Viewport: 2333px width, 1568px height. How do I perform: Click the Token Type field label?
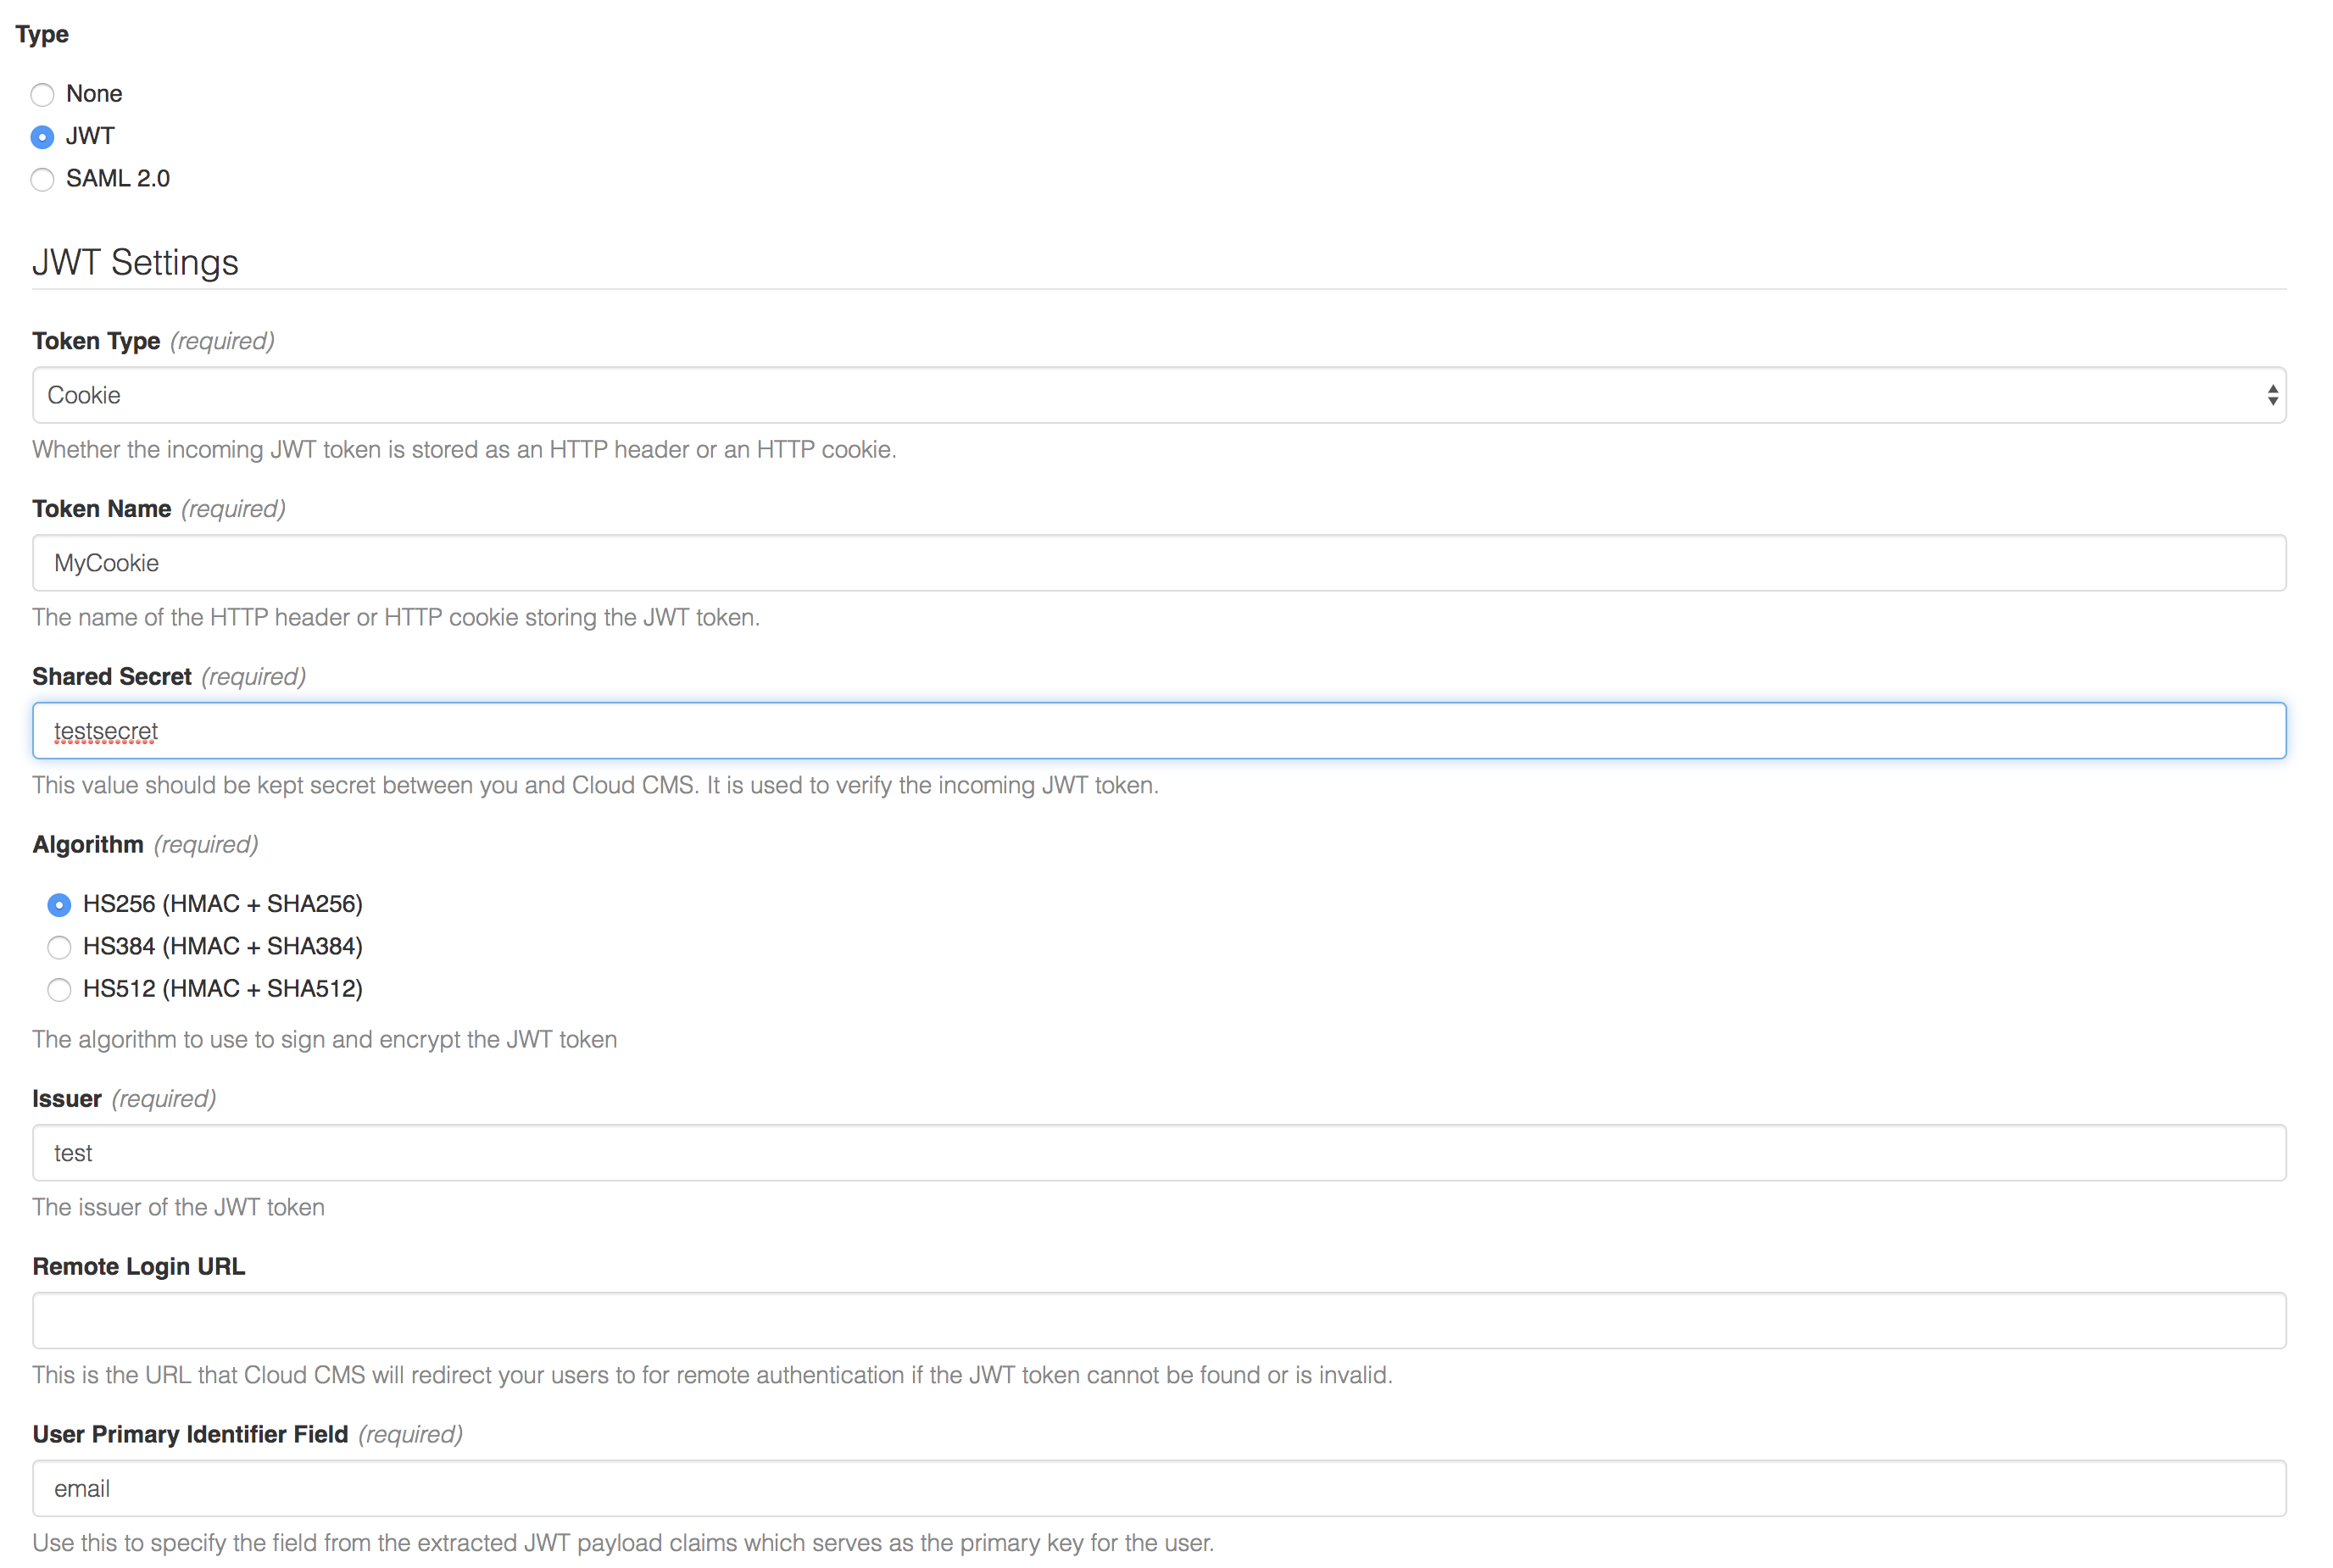tap(96, 341)
